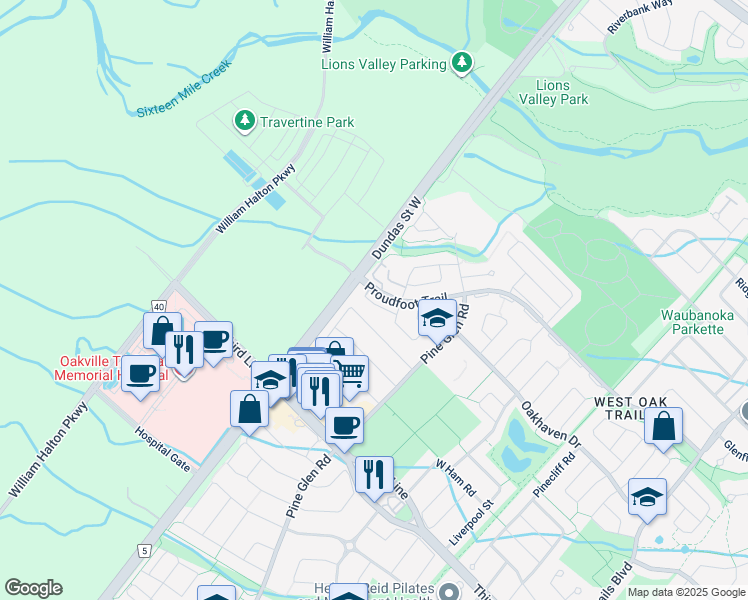Click the Google logo

click(x=33, y=588)
